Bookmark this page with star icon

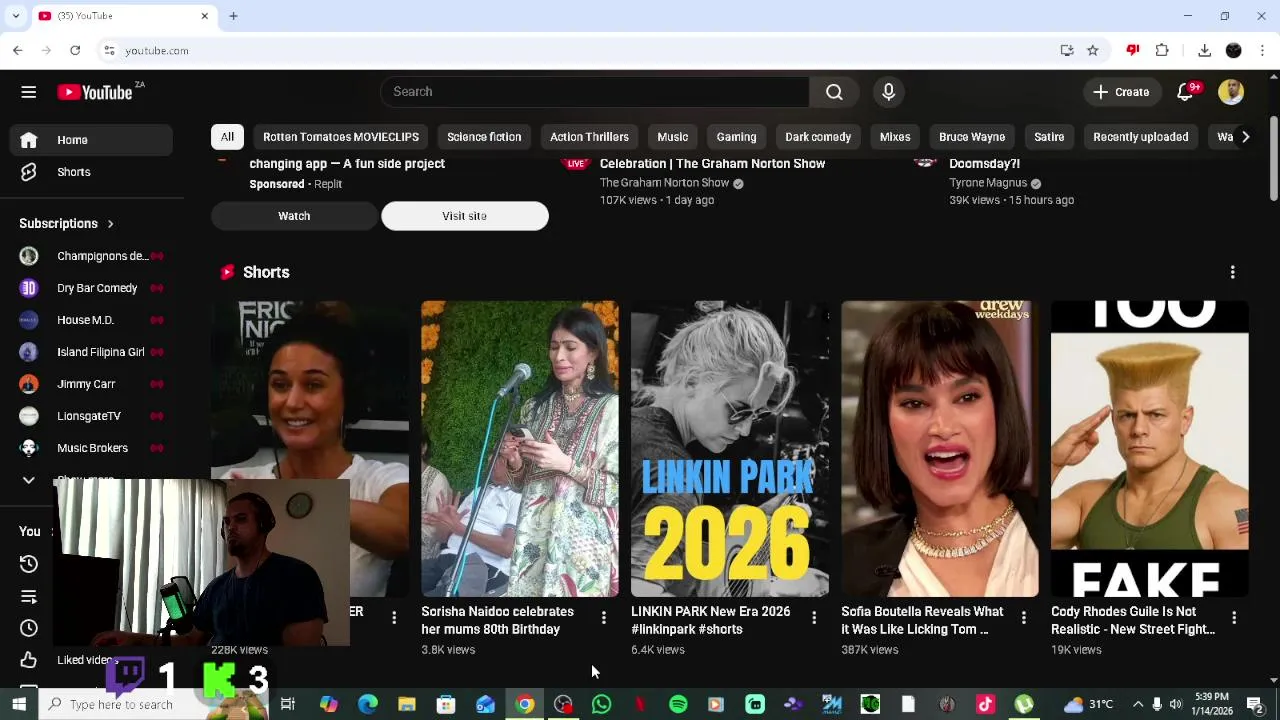(1093, 50)
